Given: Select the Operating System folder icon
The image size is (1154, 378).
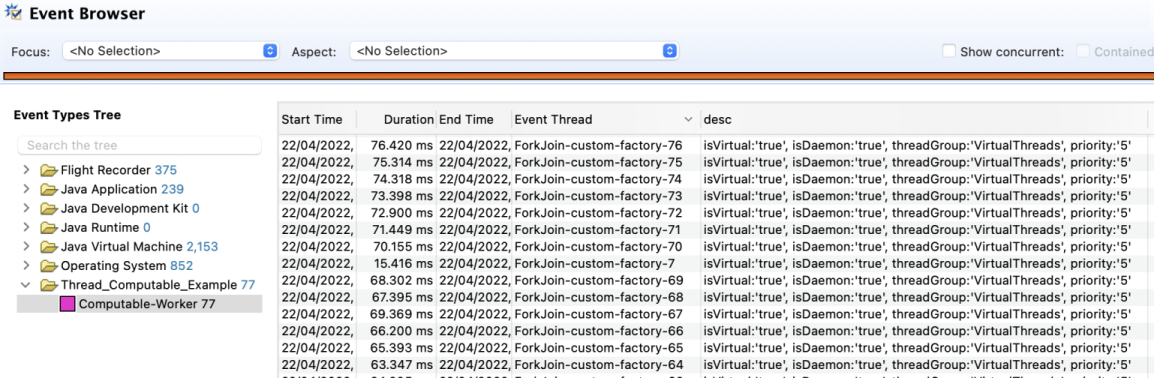Looking at the screenshot, I should click(49, 266).
